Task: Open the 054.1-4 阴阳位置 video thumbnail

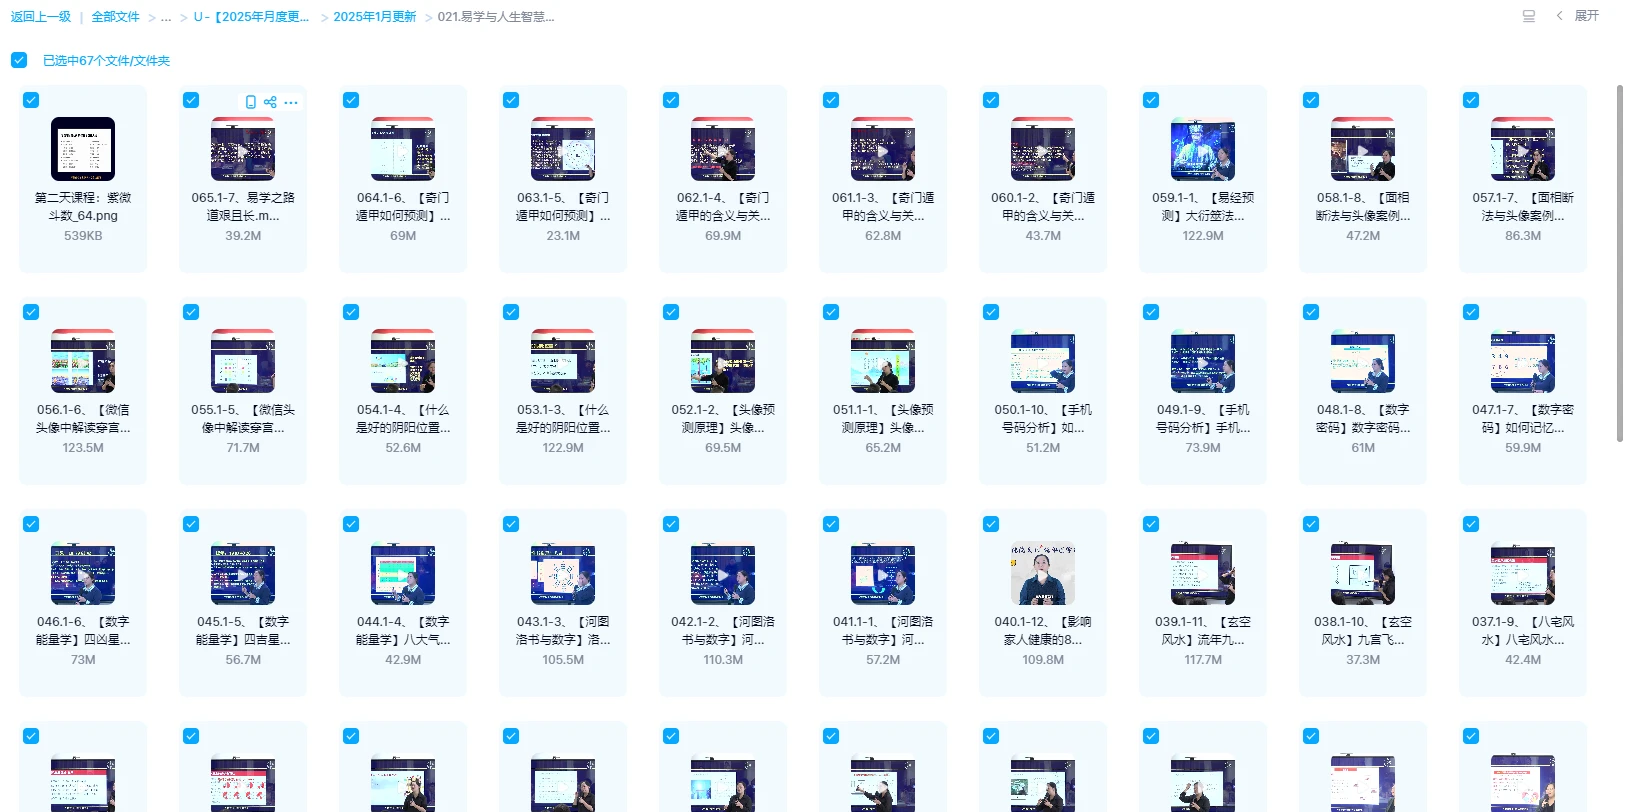Action: (x=403, y=360)
